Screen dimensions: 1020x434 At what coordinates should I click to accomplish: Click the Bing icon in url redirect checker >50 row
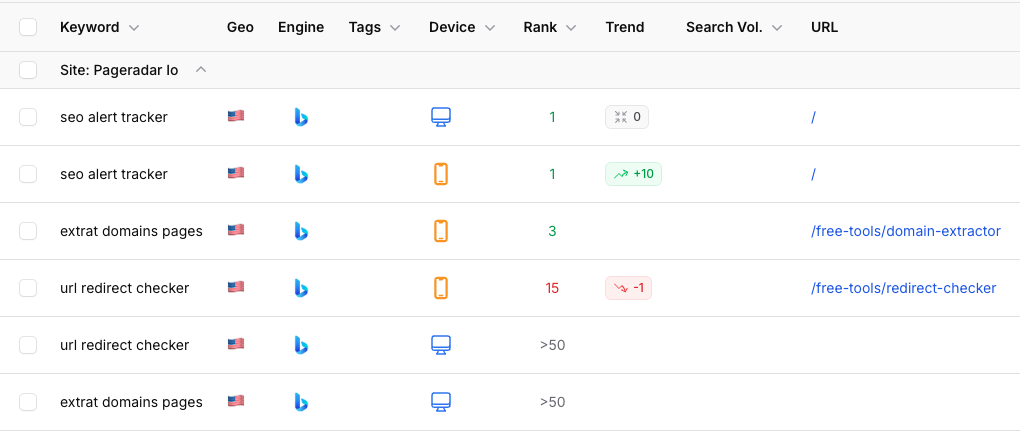coord(301,345)
